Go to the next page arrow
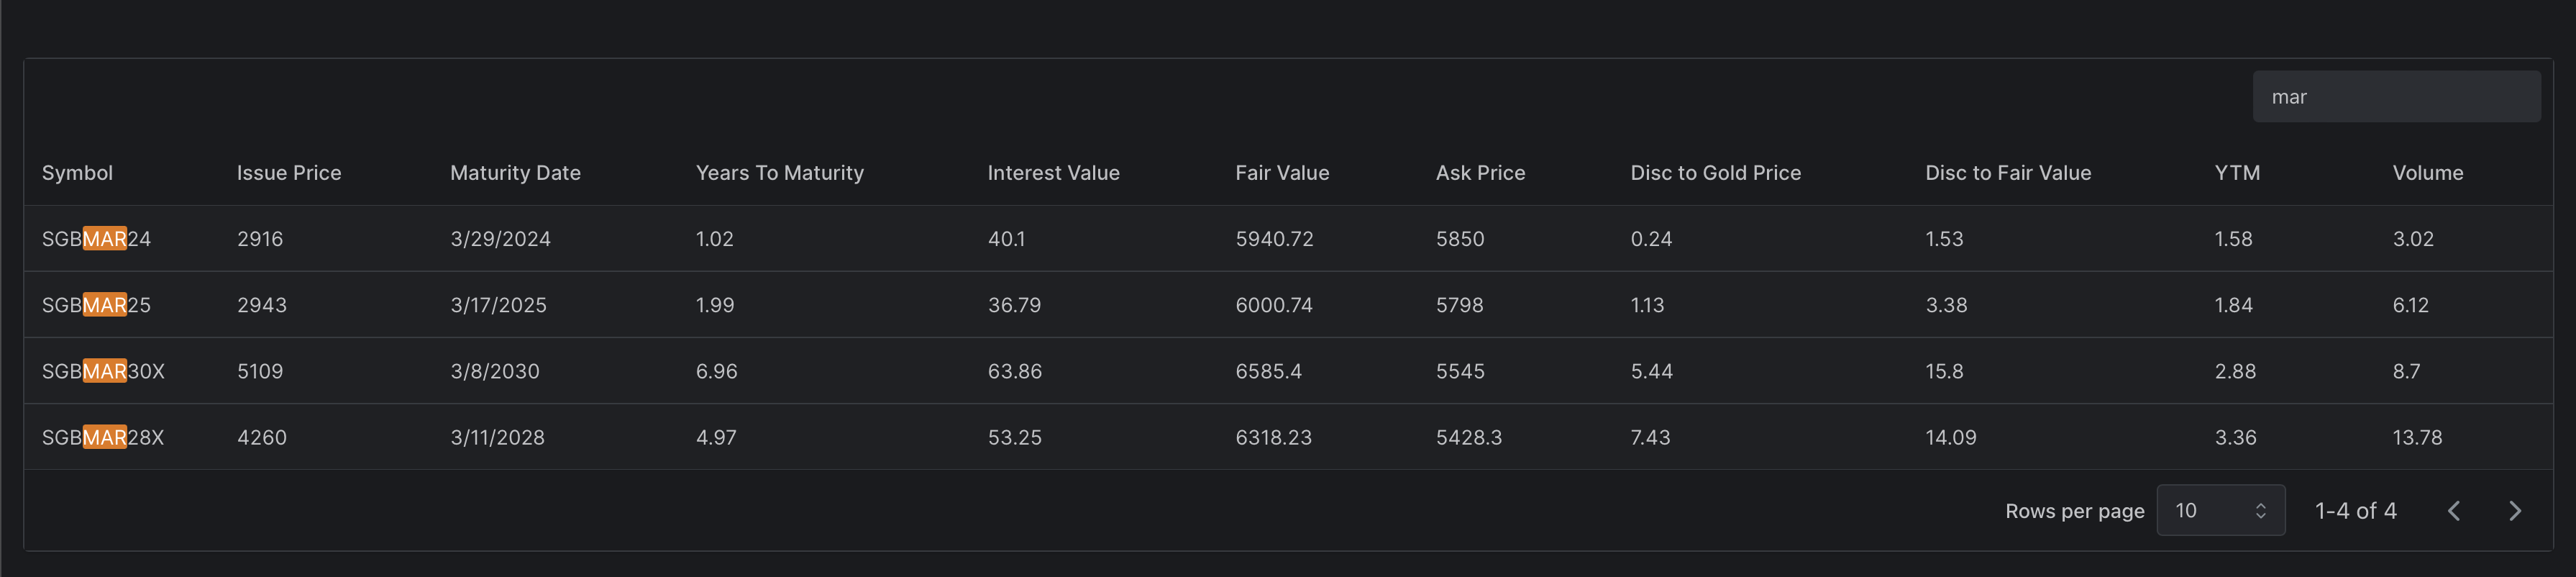2576x577 pixels. (2514, 511)
